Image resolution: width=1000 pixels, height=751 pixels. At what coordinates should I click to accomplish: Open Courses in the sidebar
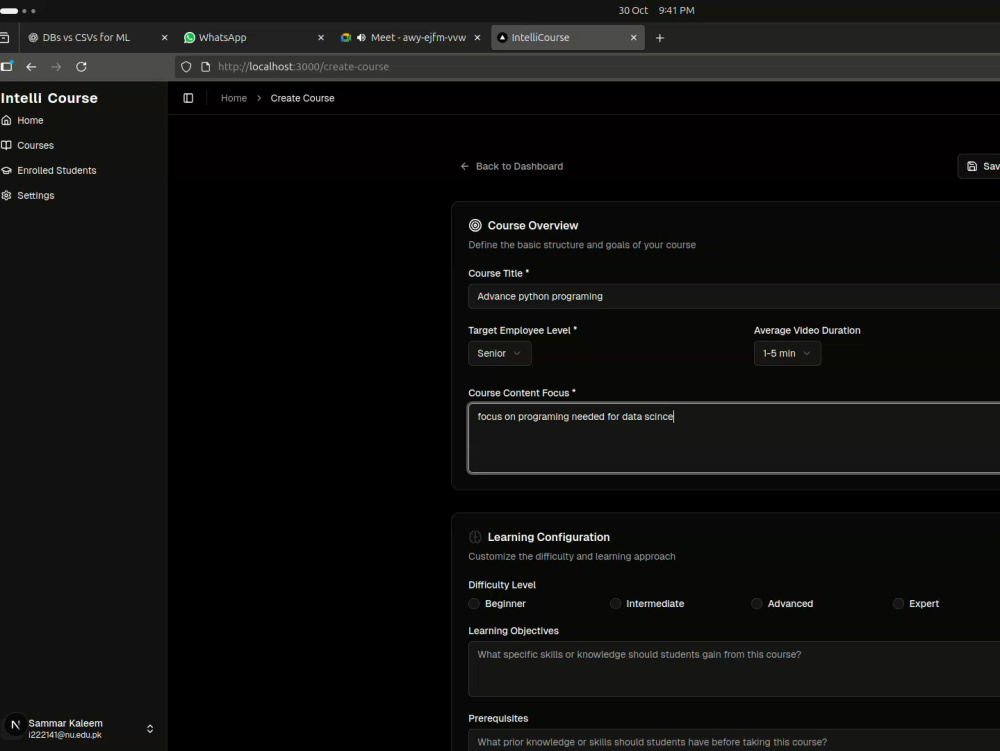tap(35, 145)
